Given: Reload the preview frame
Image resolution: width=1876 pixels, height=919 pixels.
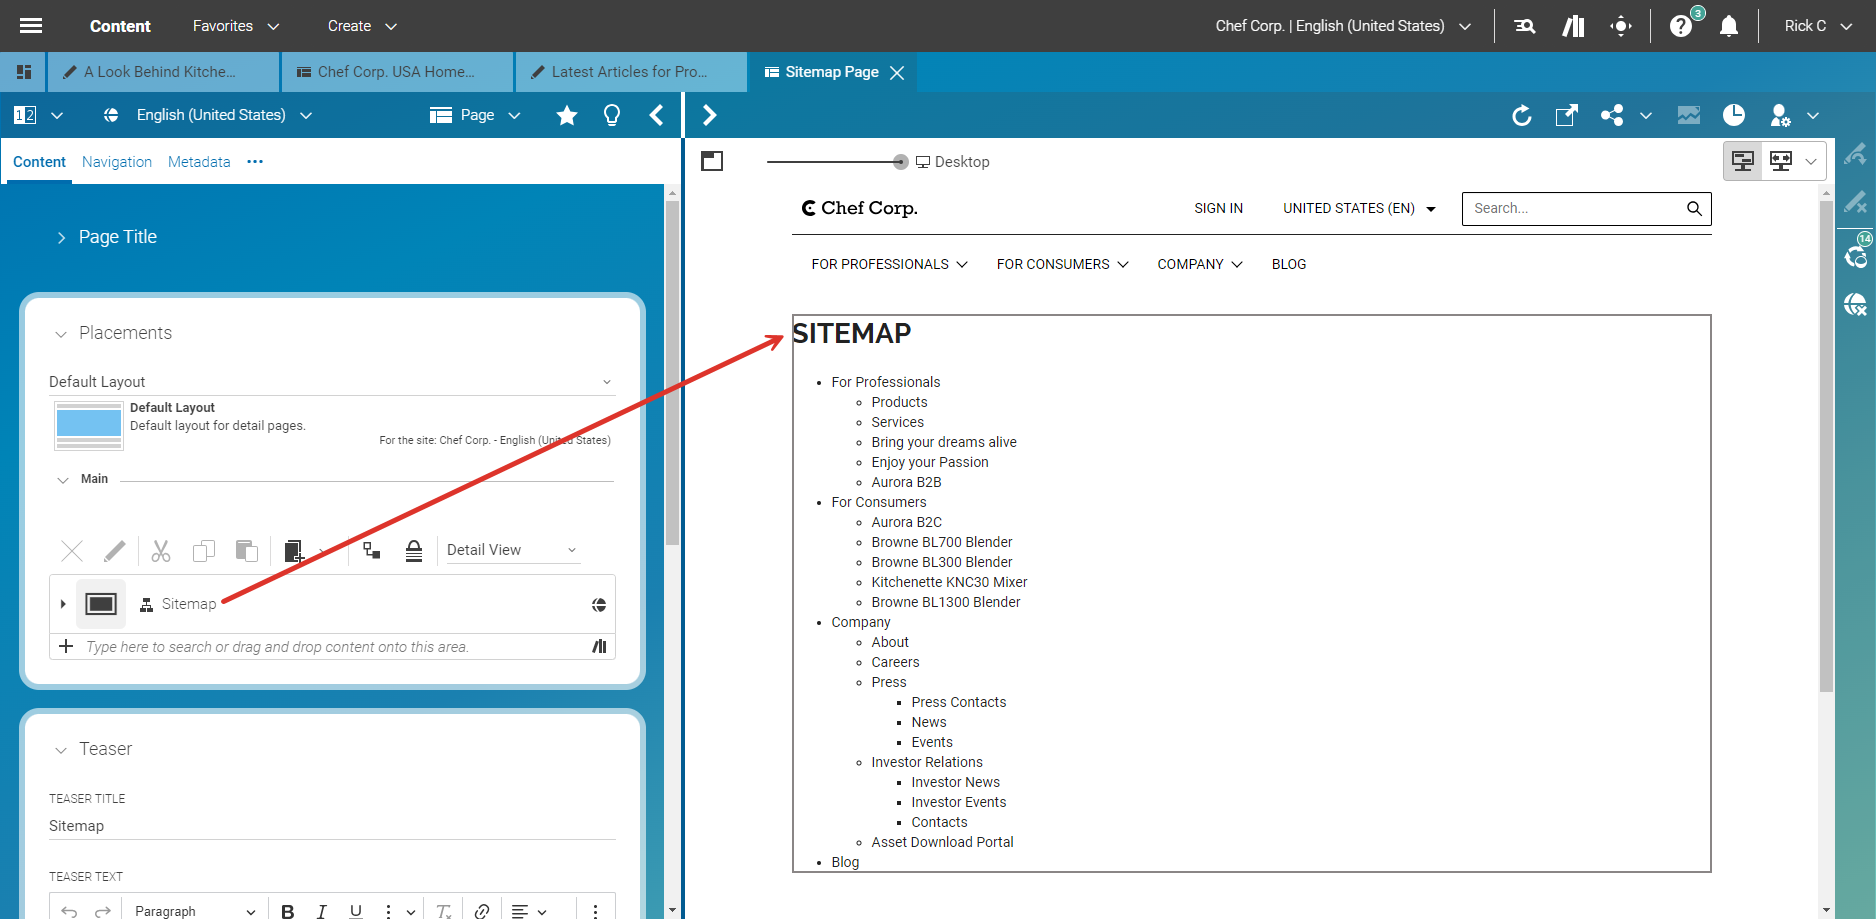Looking at the screenshot, I should pyautogui.click(x=1521, y=115).
